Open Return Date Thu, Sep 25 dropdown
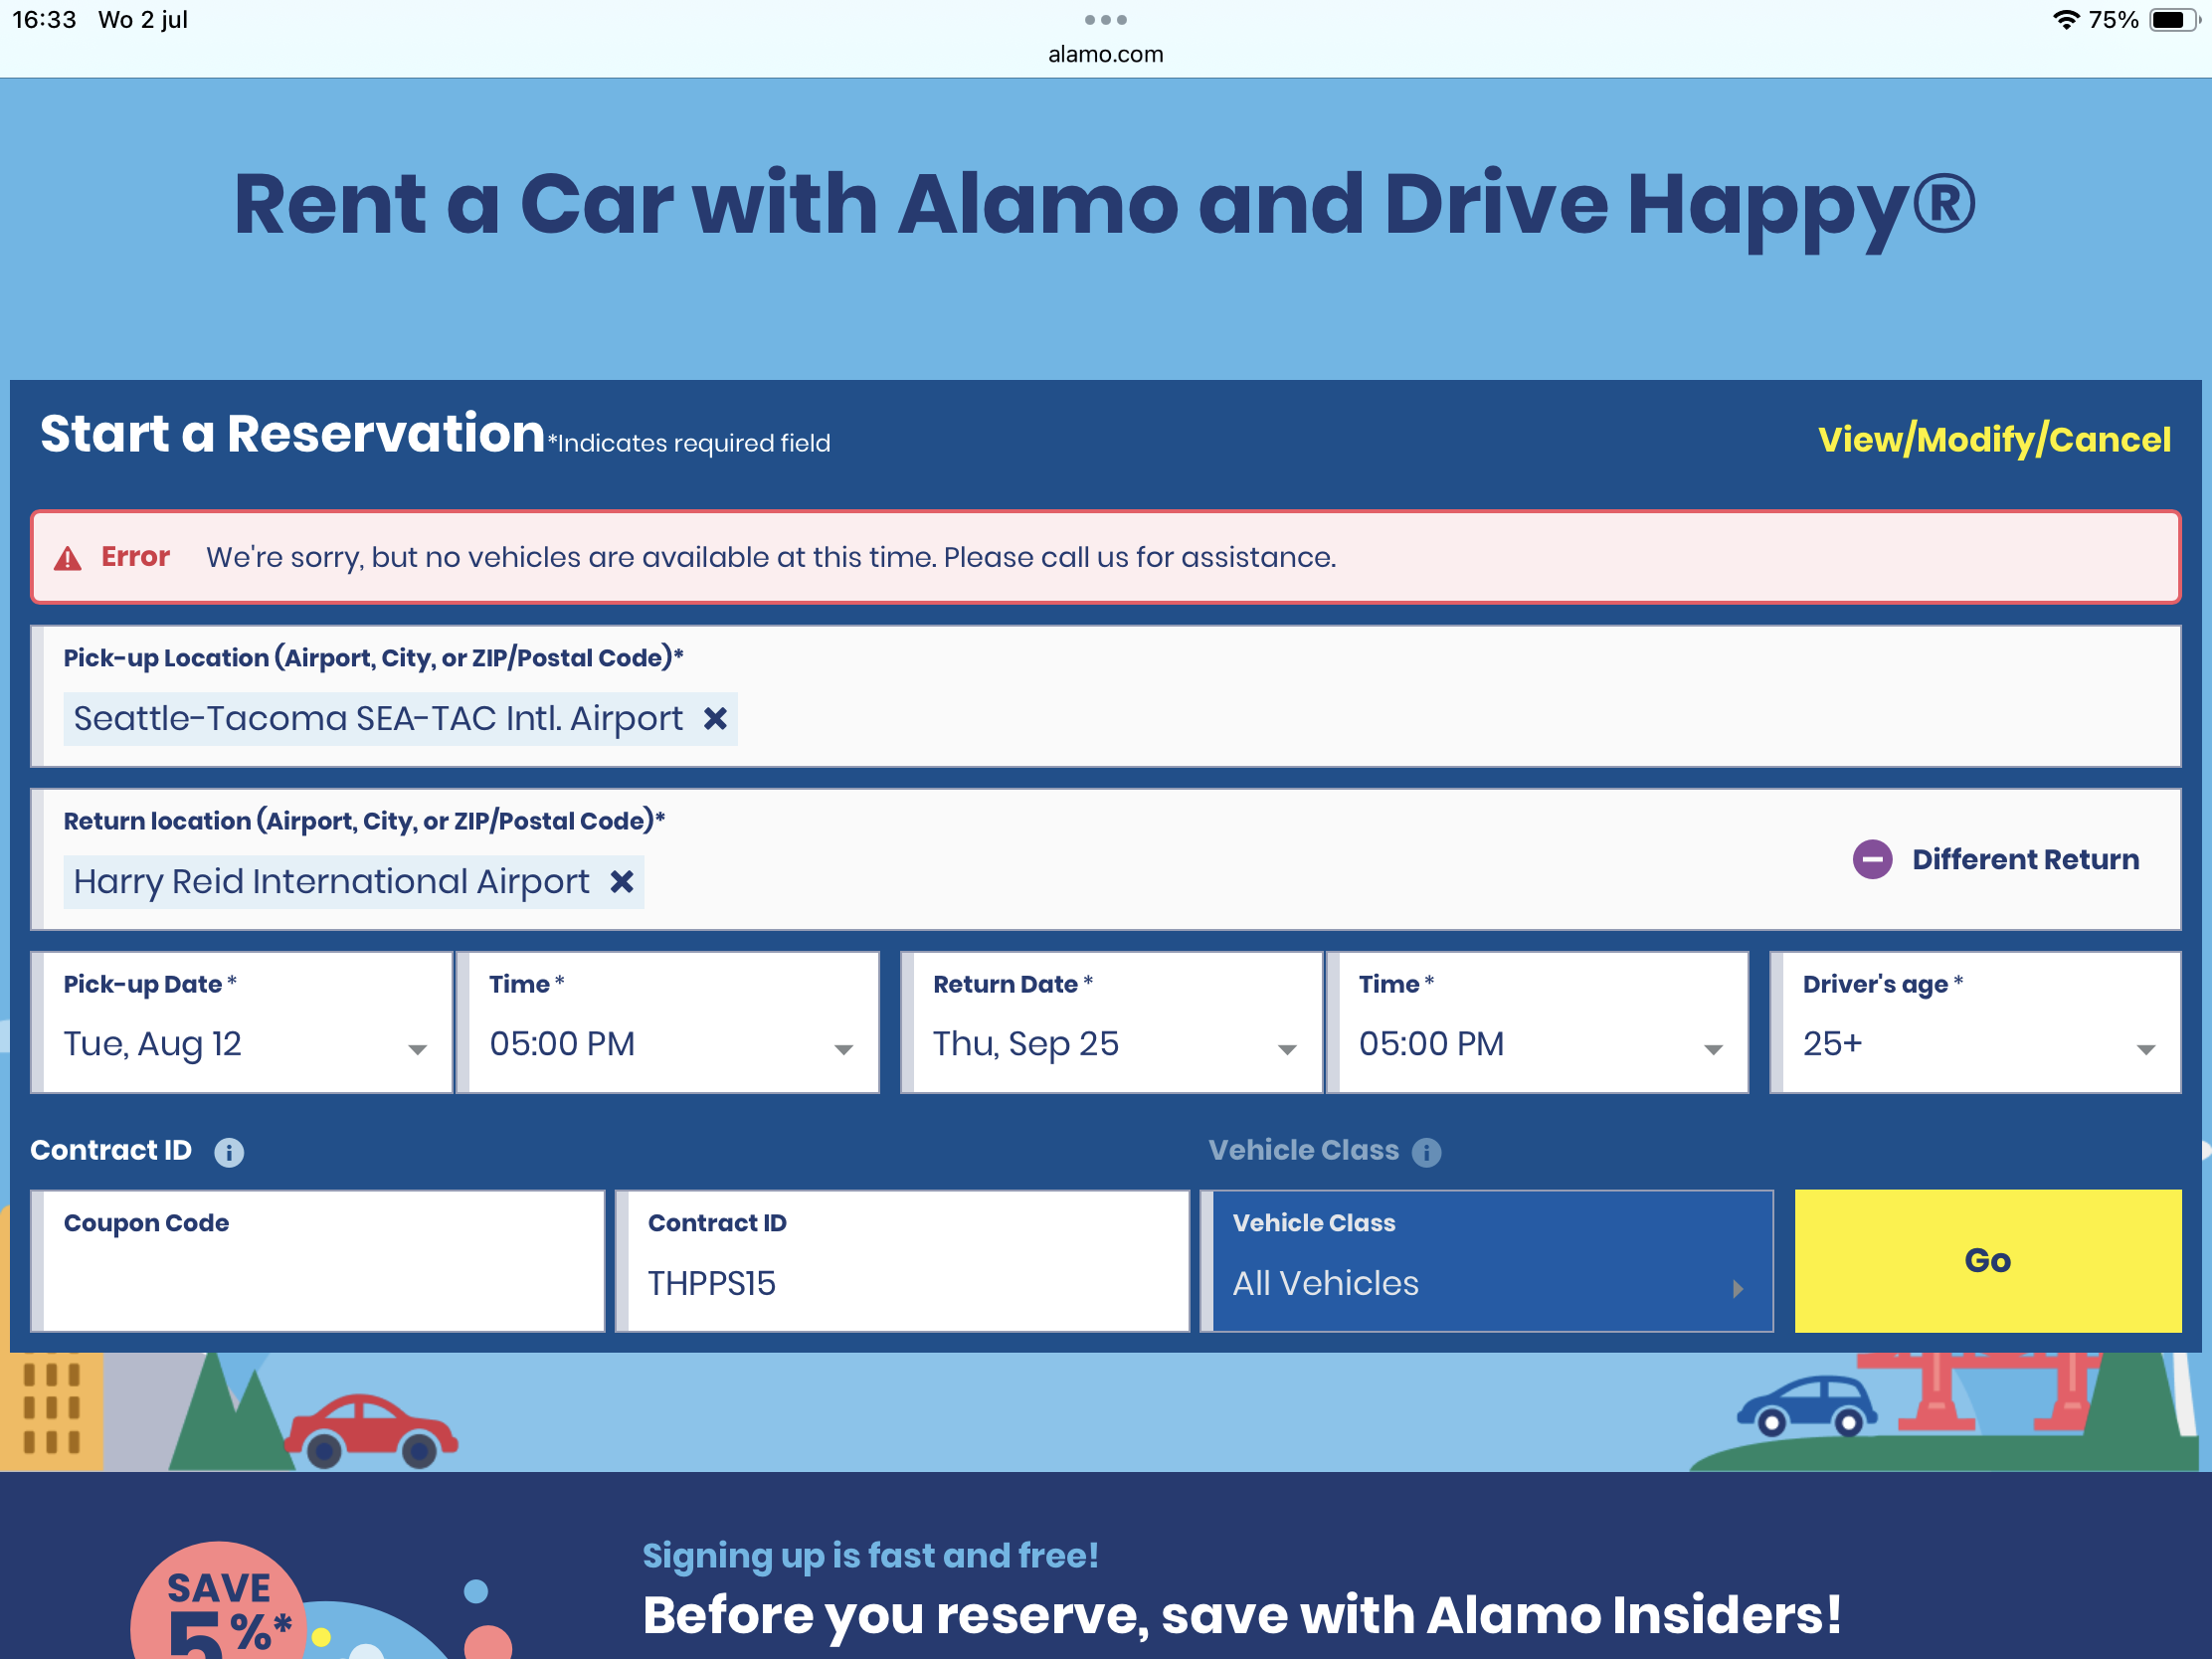This screenshot has width=2212, height=1659. click(x=1112, y=1044)
